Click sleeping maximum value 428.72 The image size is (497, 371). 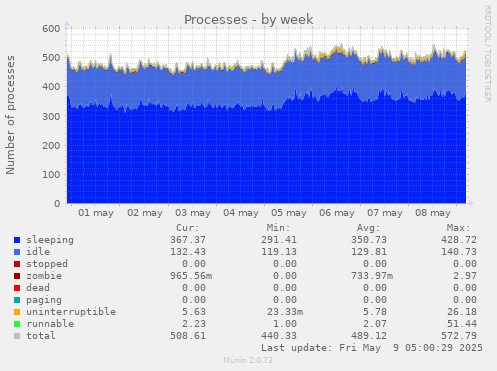[459, 240]
